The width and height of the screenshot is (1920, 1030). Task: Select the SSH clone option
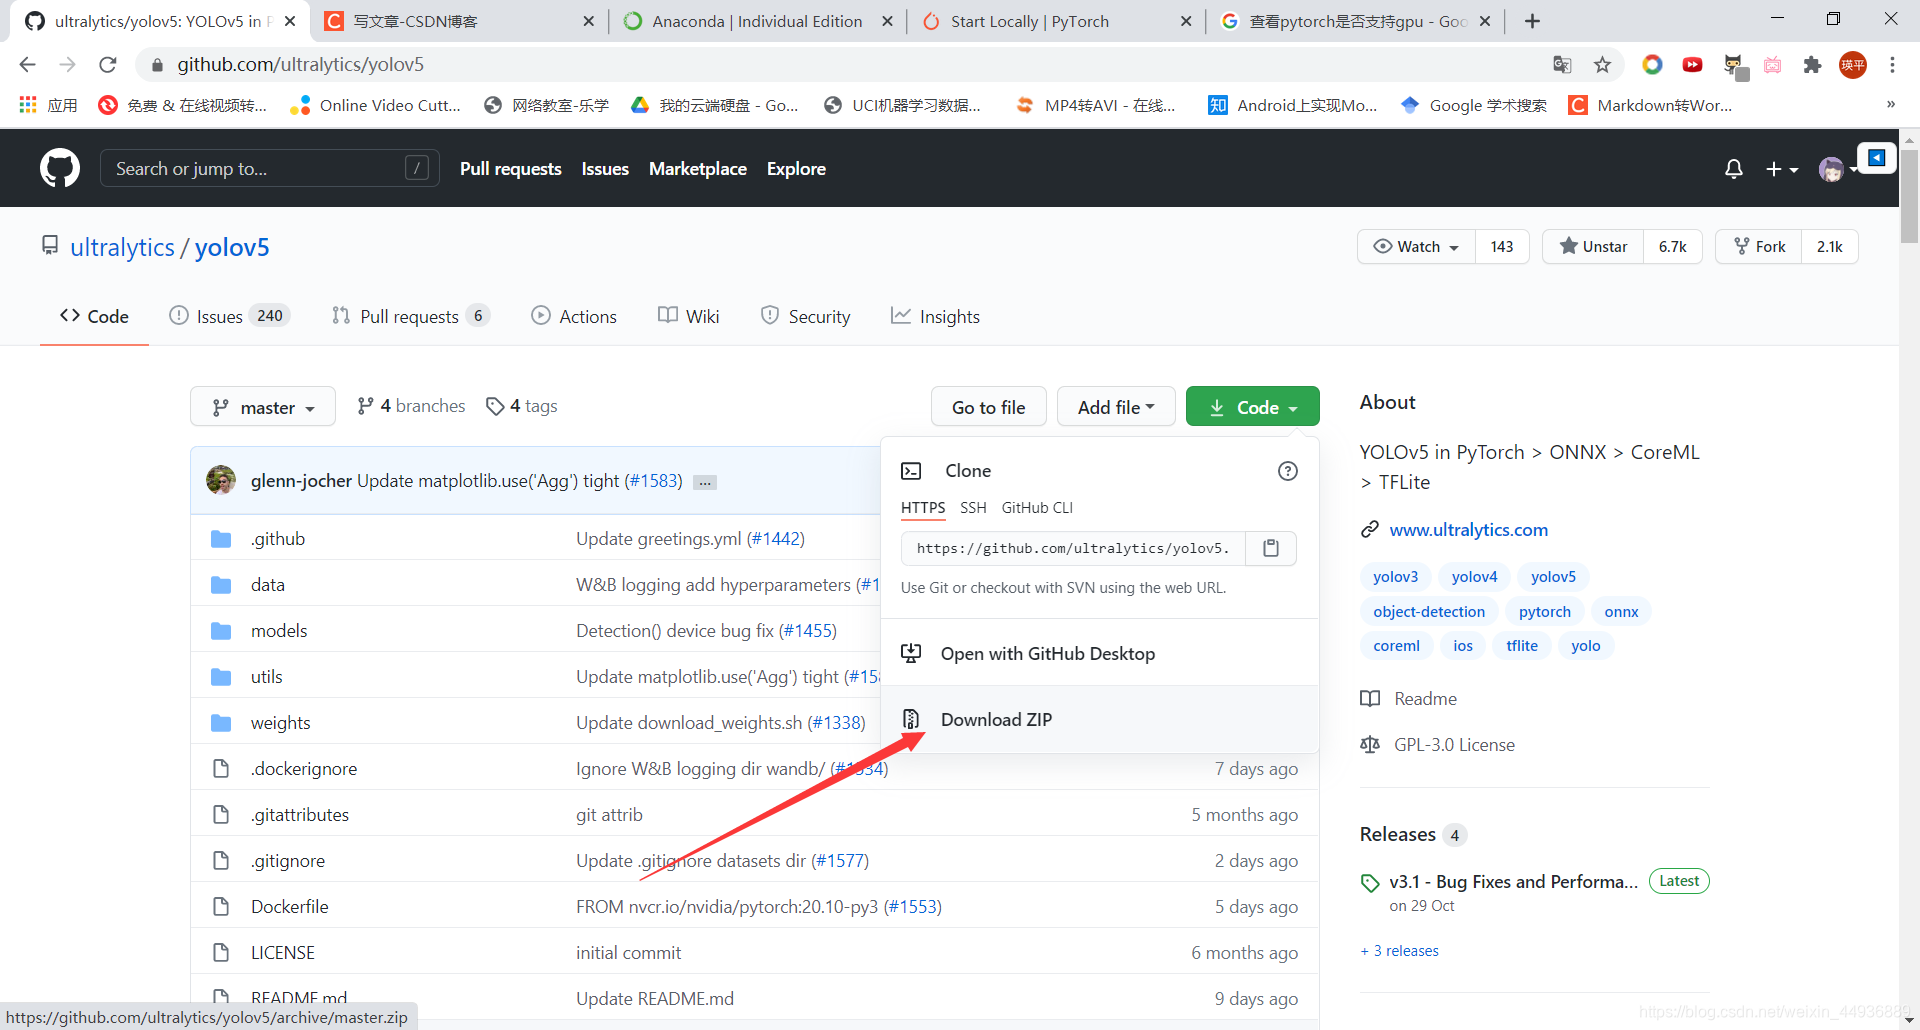(x=973, y=508)
